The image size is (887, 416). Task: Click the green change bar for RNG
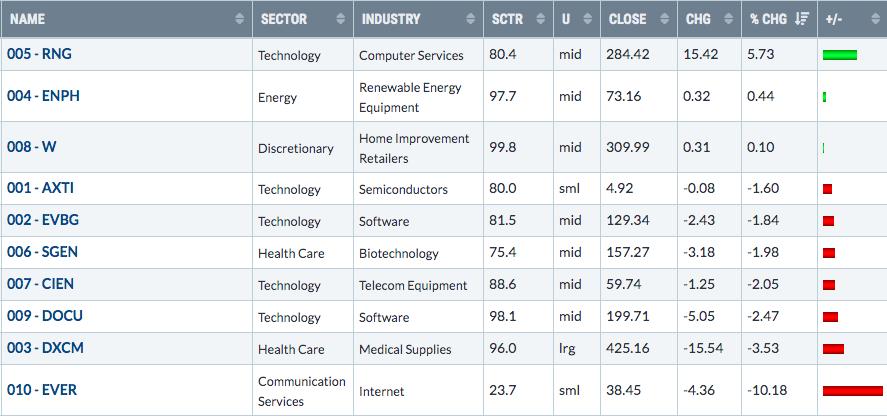pos(840,55)
